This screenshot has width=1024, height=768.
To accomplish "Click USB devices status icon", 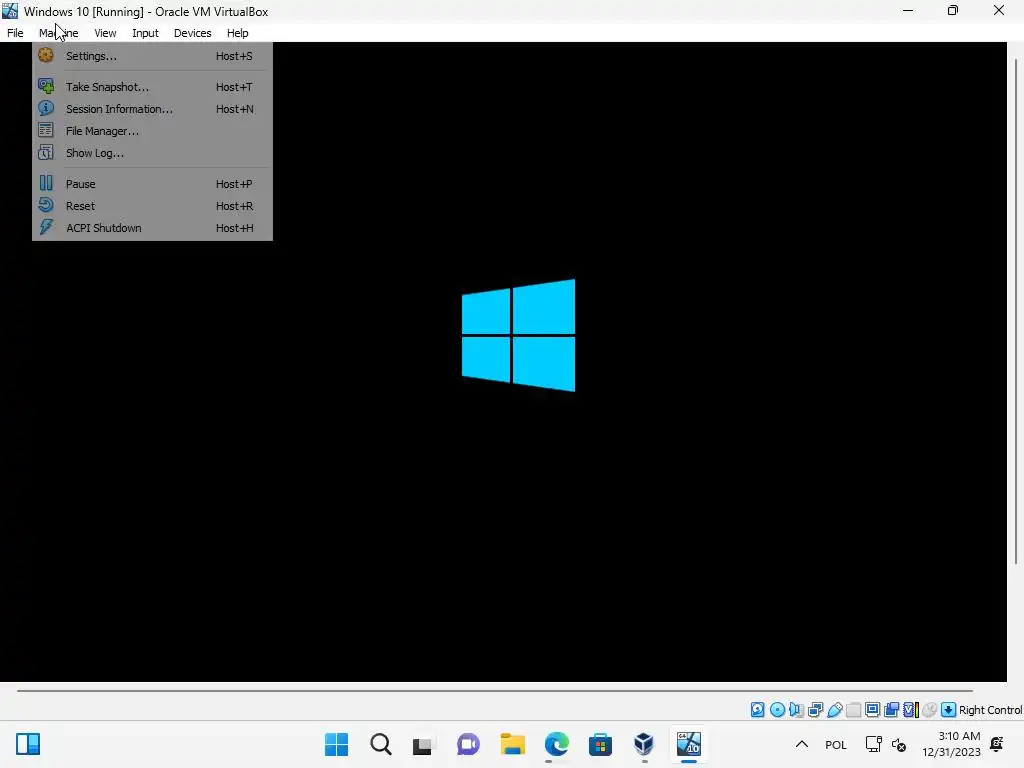I will coord(835,710).
